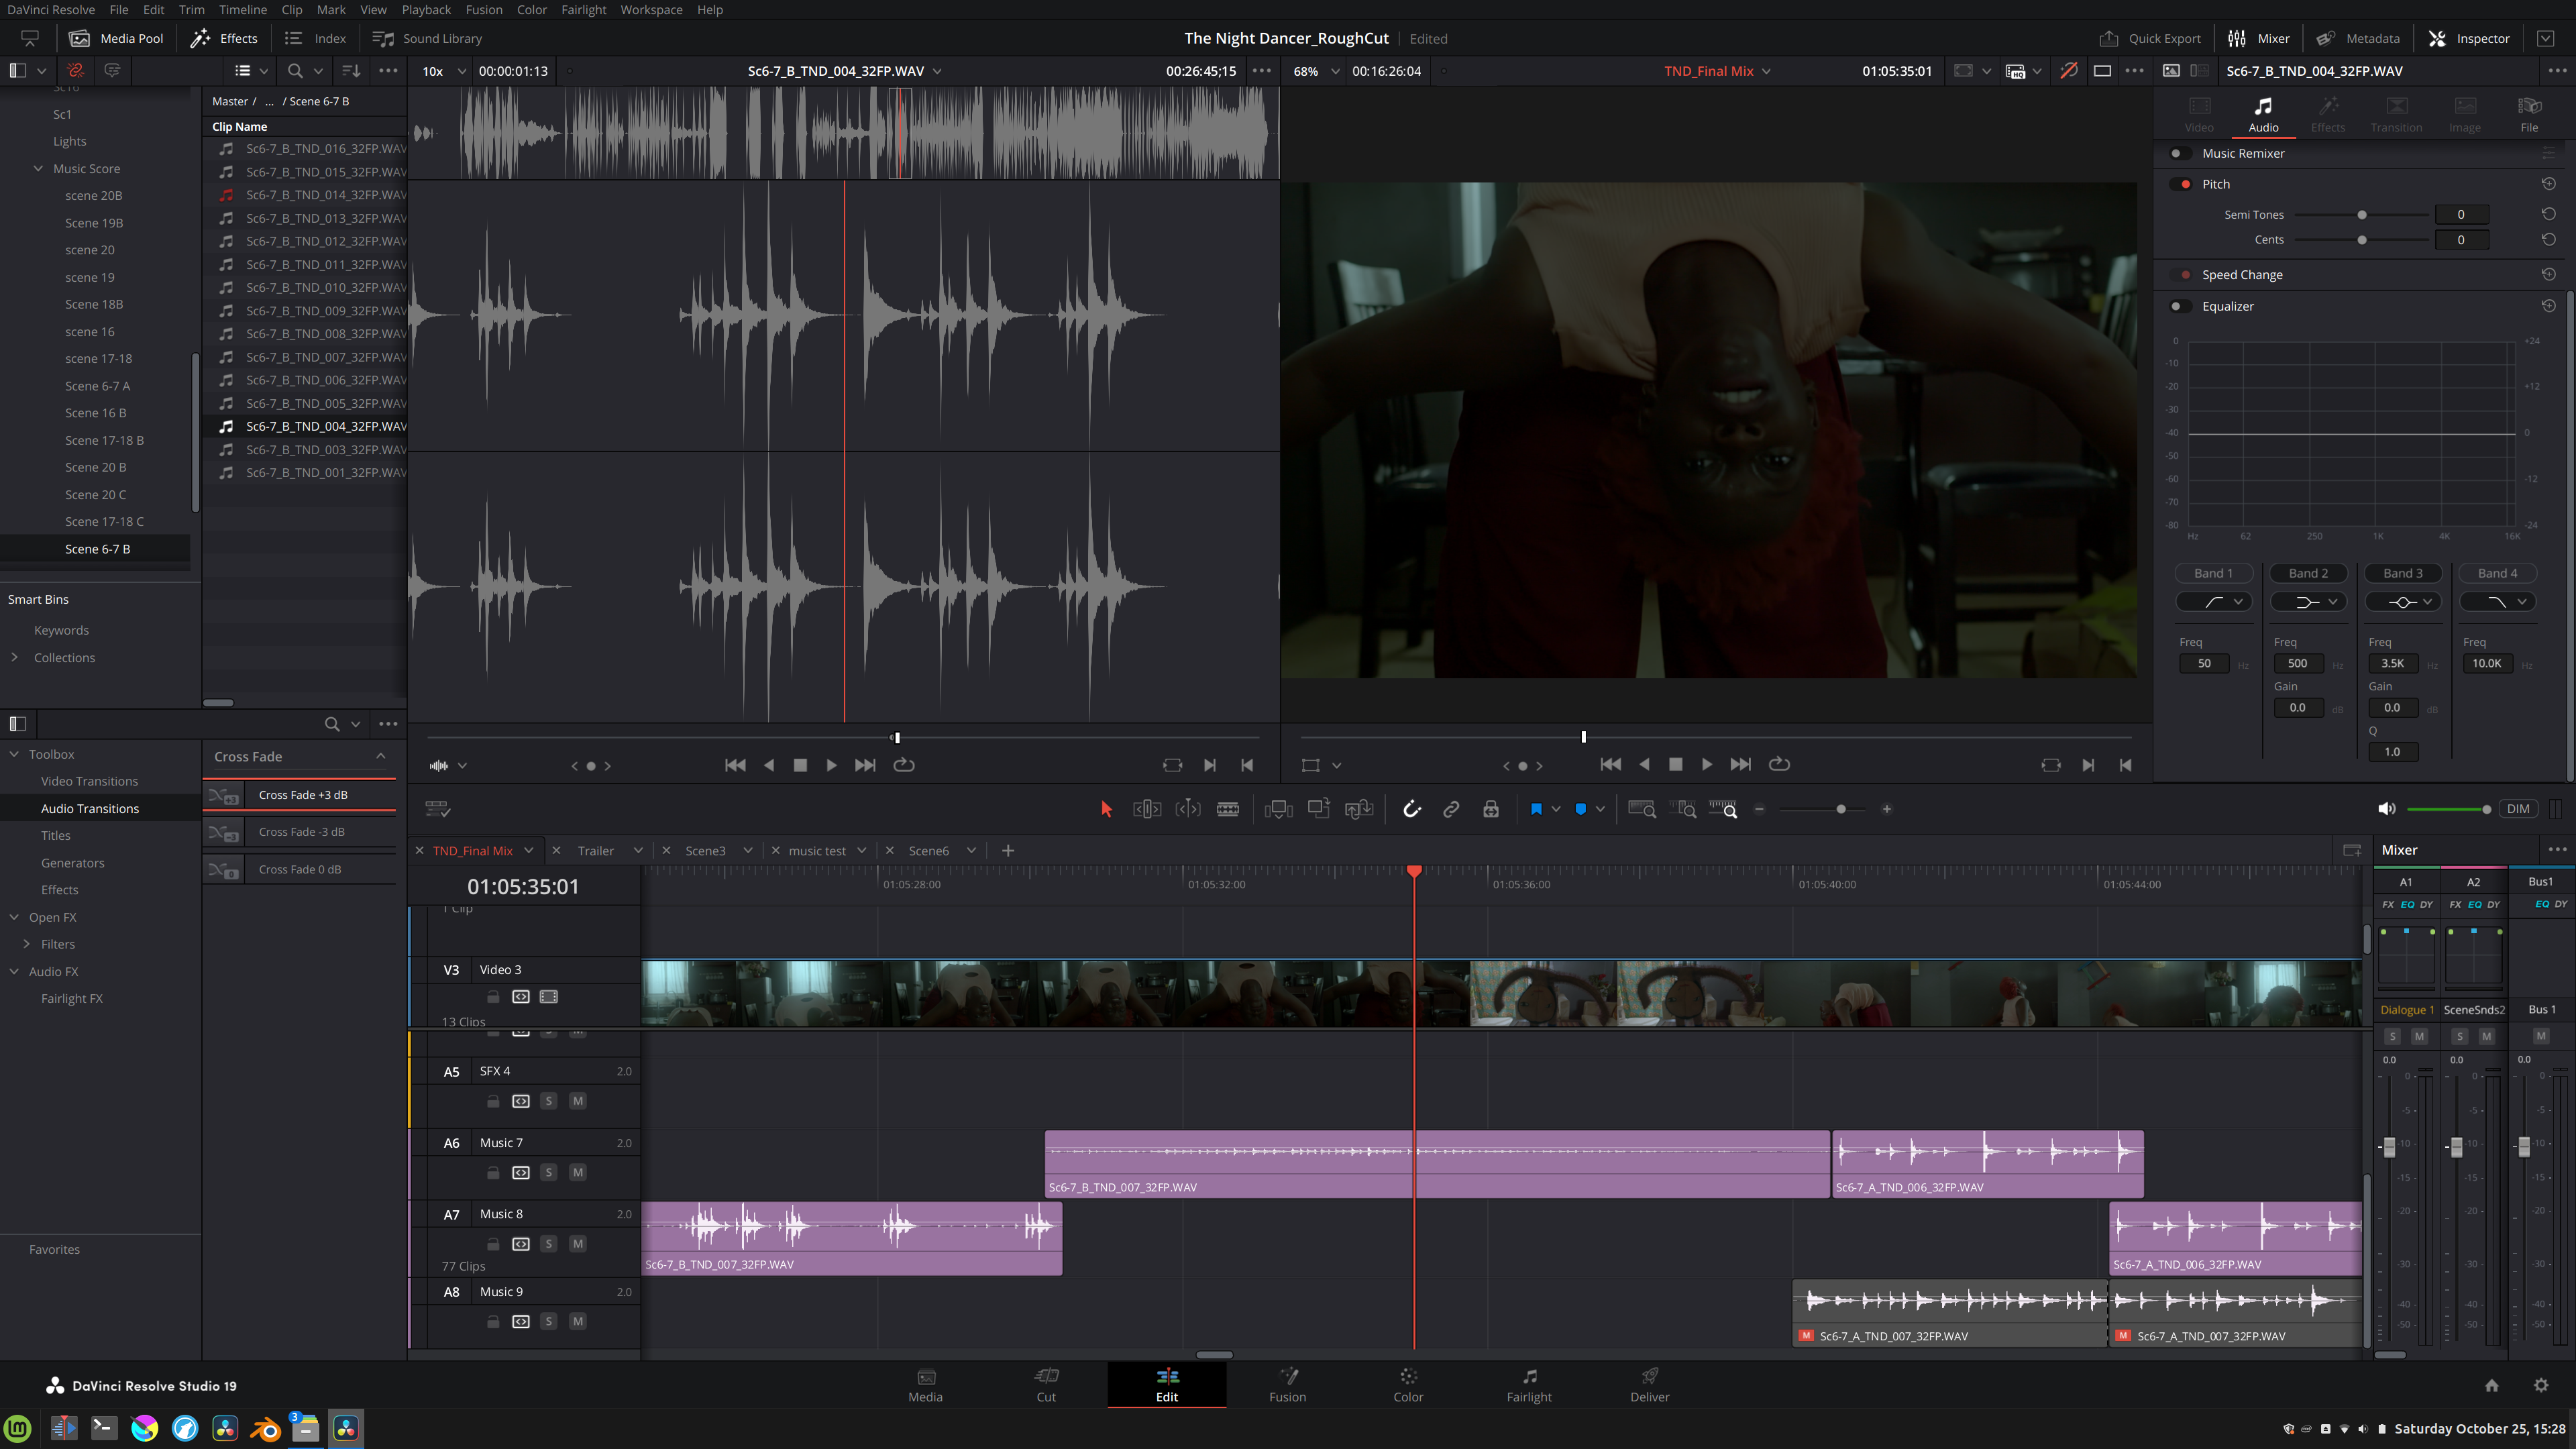Viewport: 2576px width, 1449px height.
Task: Solo the A7 Music 8 track
Action: (x=548, y=1244)
